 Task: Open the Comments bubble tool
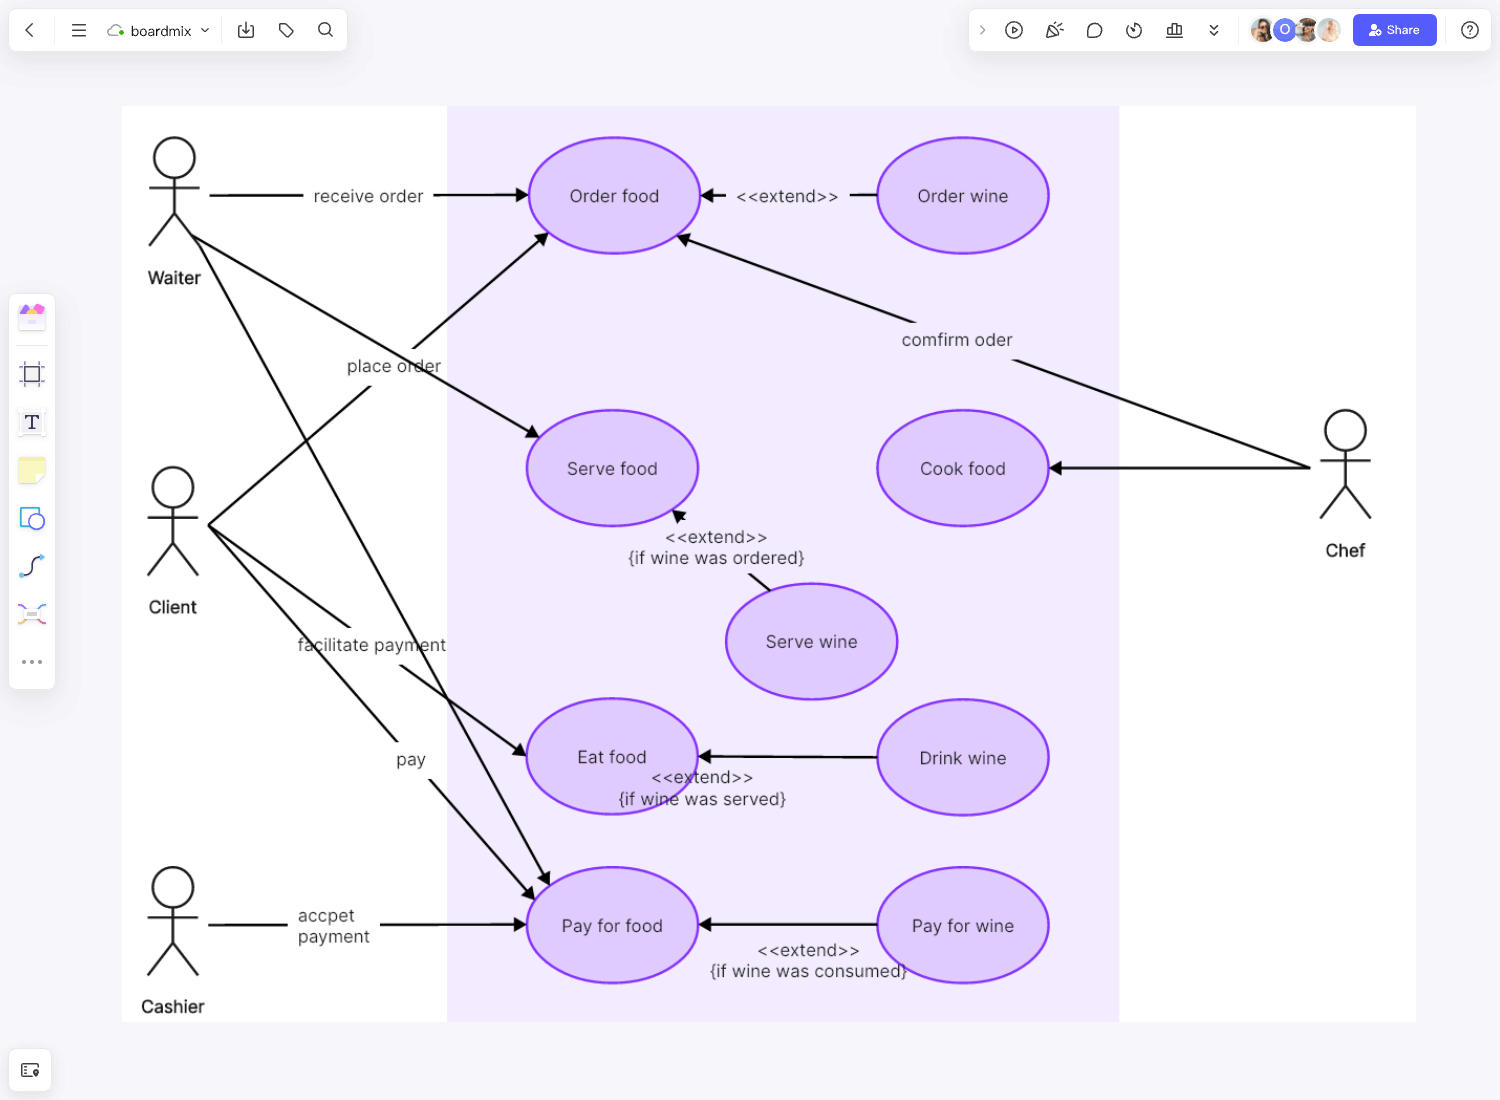1094,30
